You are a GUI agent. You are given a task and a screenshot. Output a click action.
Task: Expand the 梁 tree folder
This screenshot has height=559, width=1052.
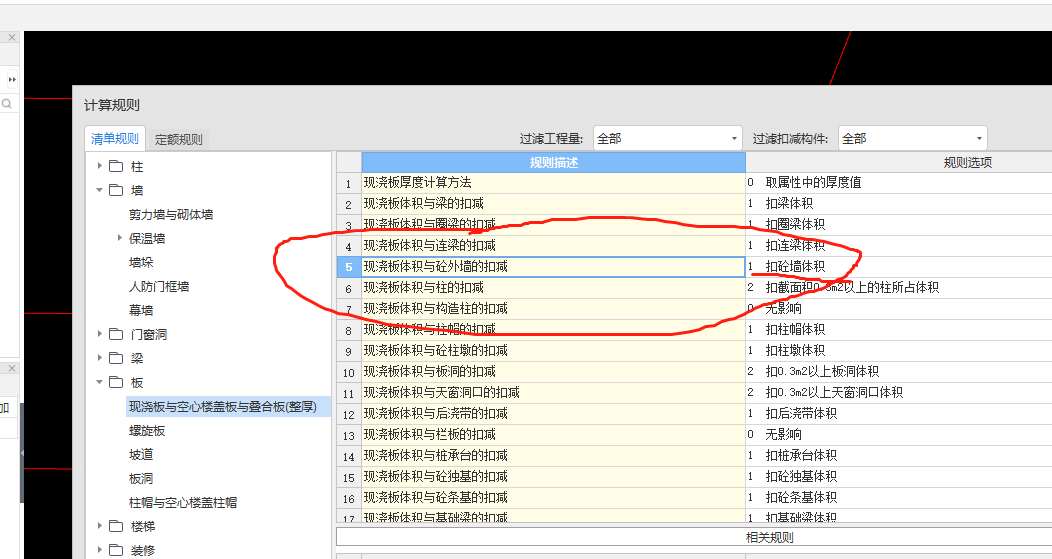[x=99, y=358]
